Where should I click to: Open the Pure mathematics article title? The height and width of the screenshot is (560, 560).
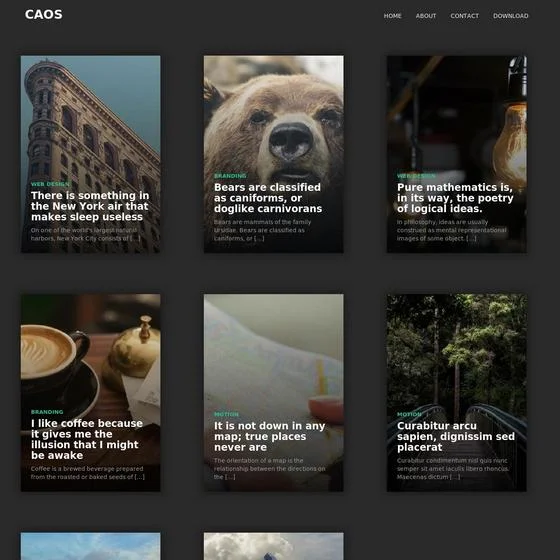click(x=455, y=198)
